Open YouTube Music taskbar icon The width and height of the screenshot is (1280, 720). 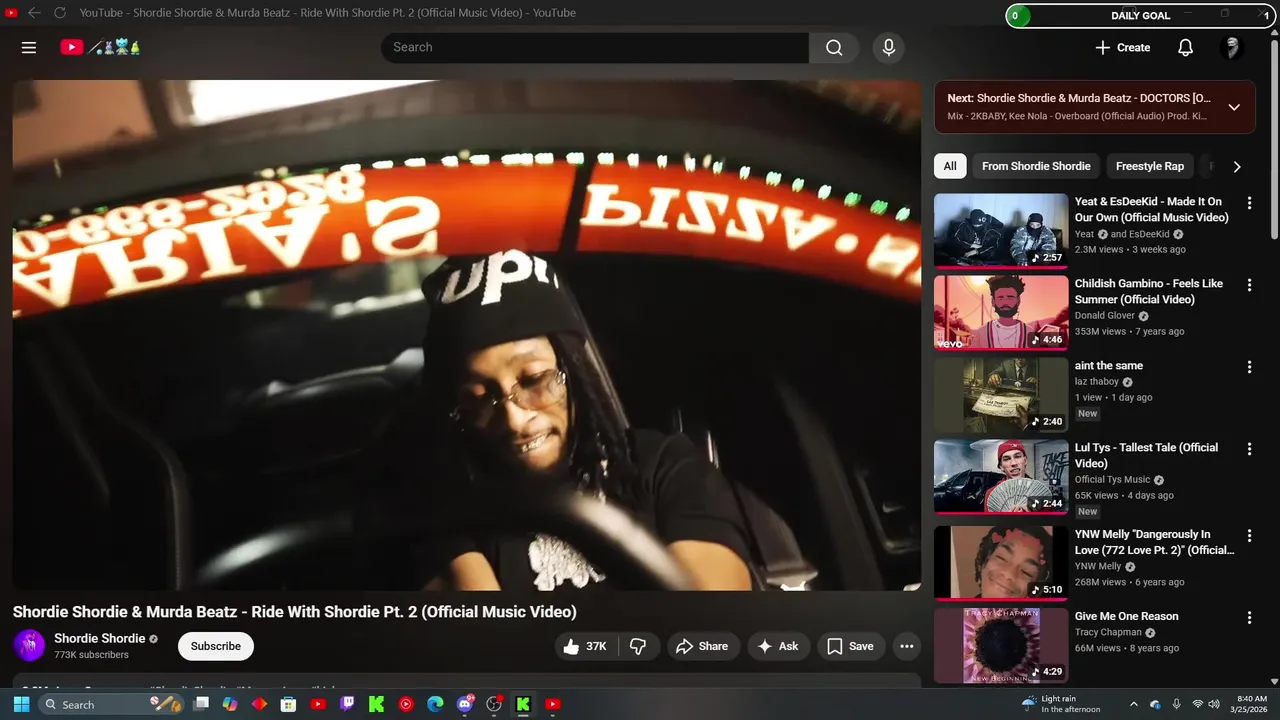point(406,704)
